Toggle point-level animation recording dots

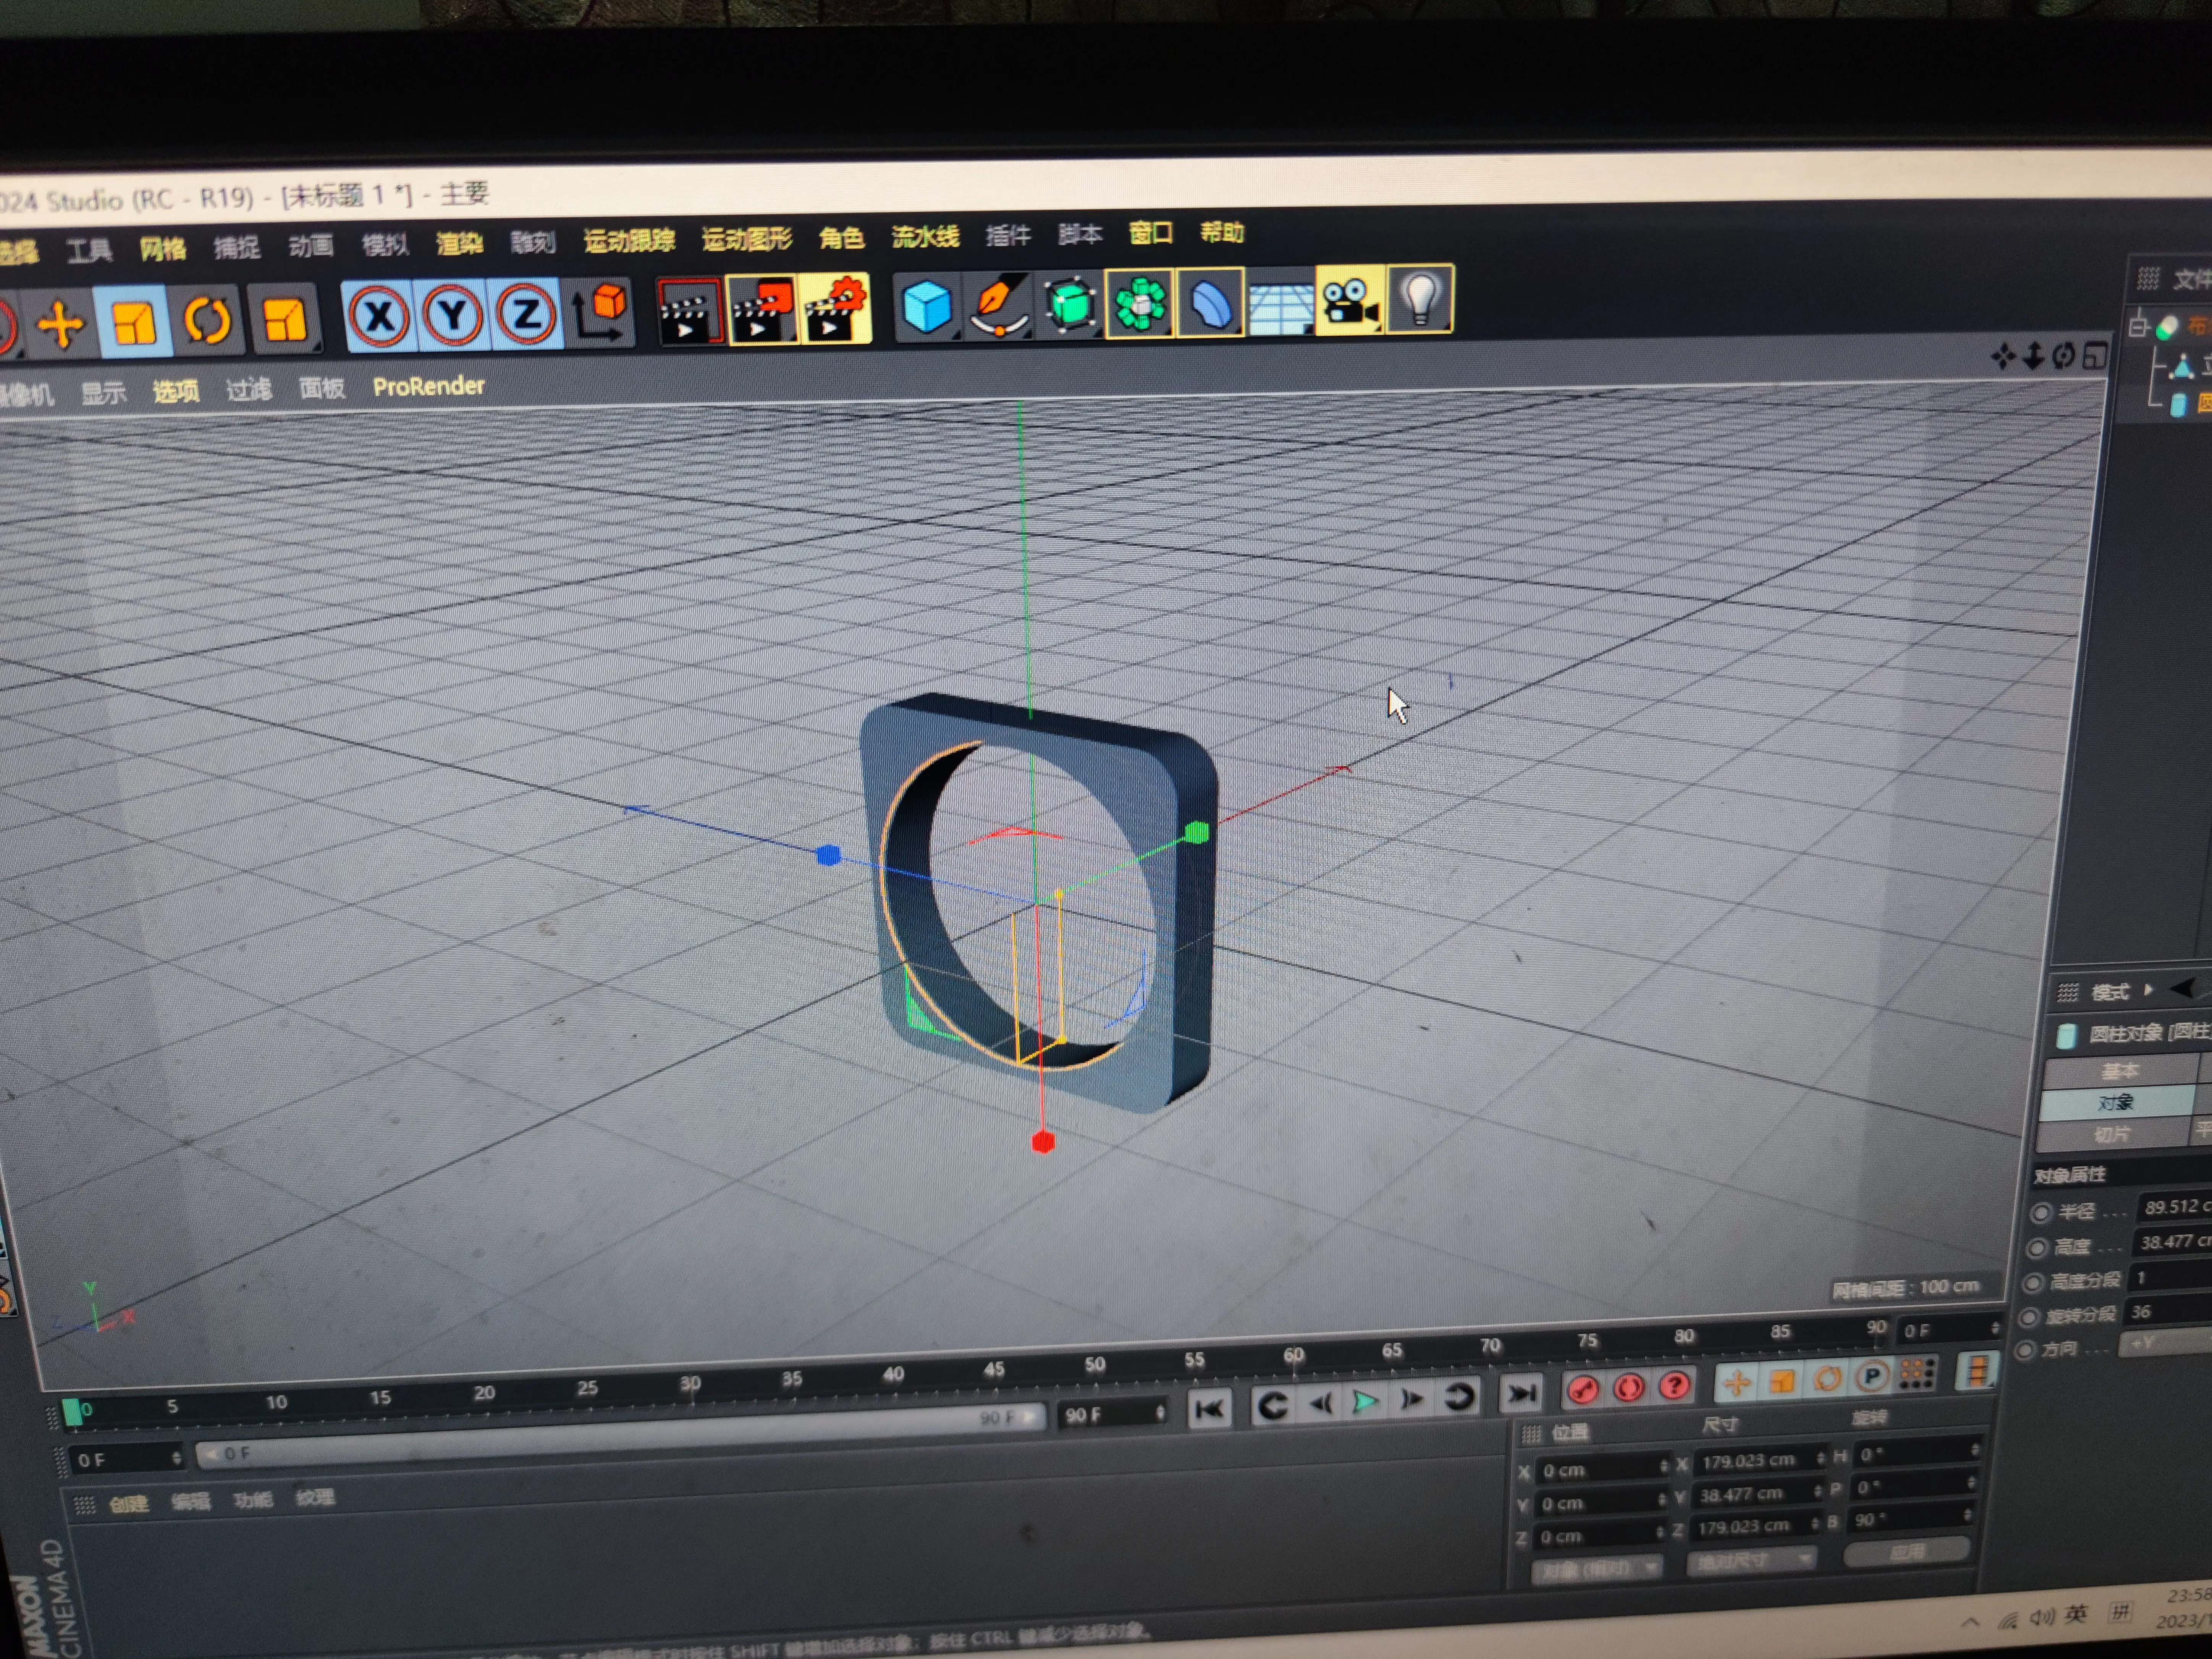[x=1917, y=1374]
